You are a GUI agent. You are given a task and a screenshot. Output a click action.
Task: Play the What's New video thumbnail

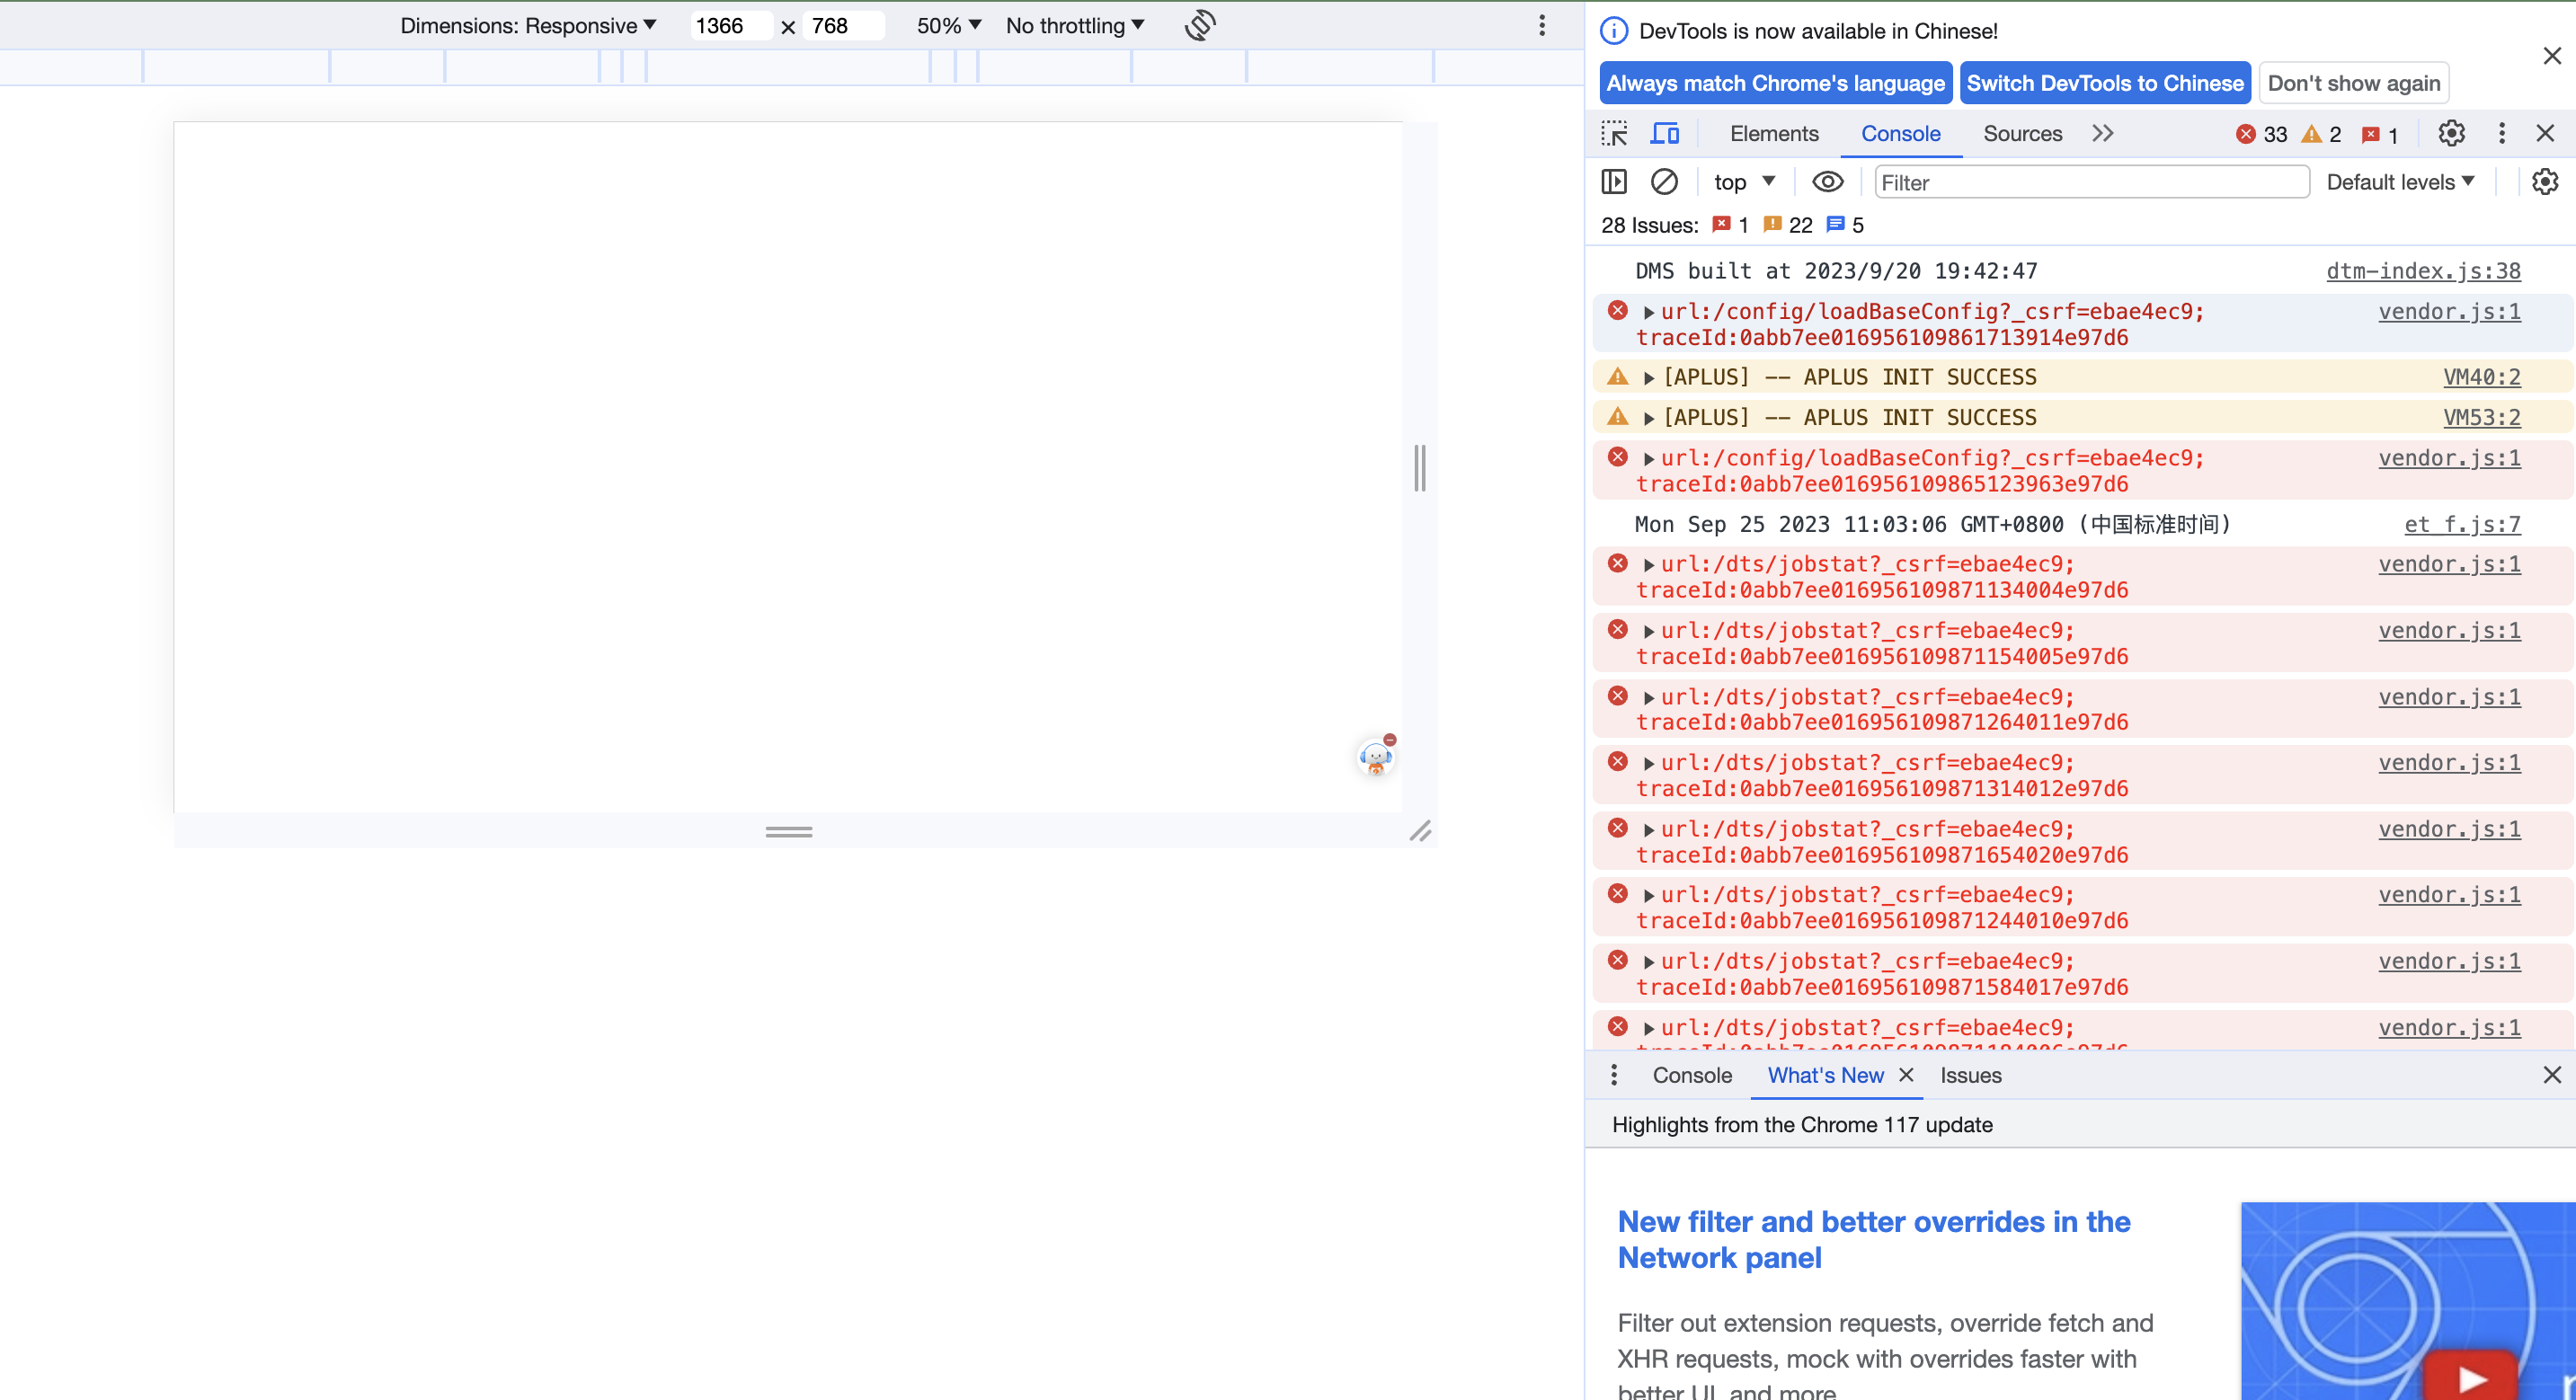[2471, 1378]
